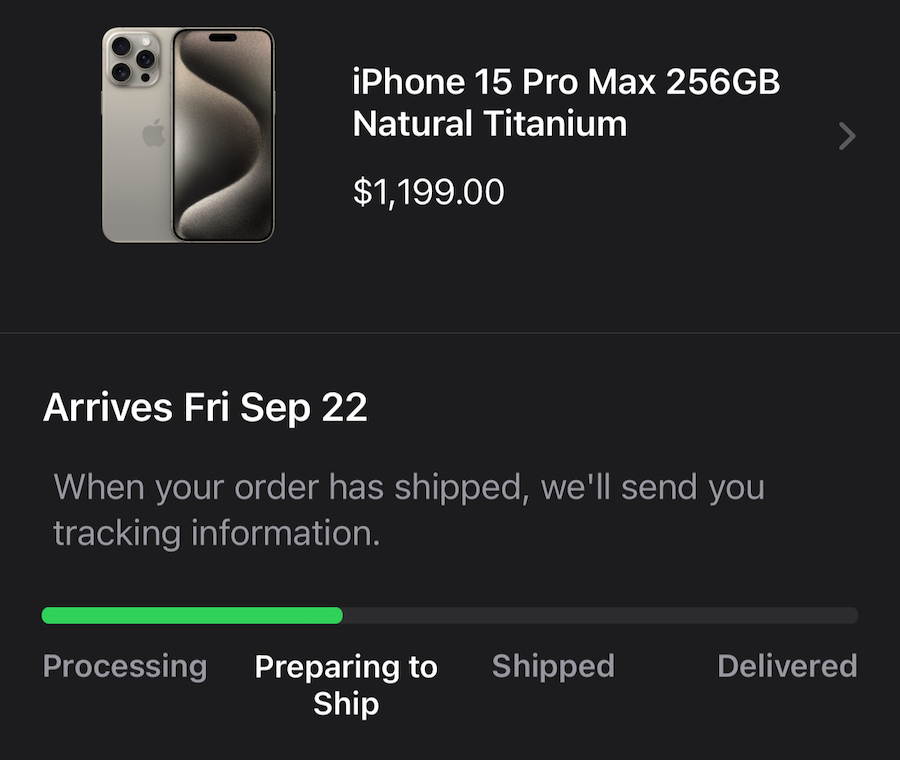Click the green filled part of the progress bar
This screenshot has height=760, width=900.
(192, 615)
